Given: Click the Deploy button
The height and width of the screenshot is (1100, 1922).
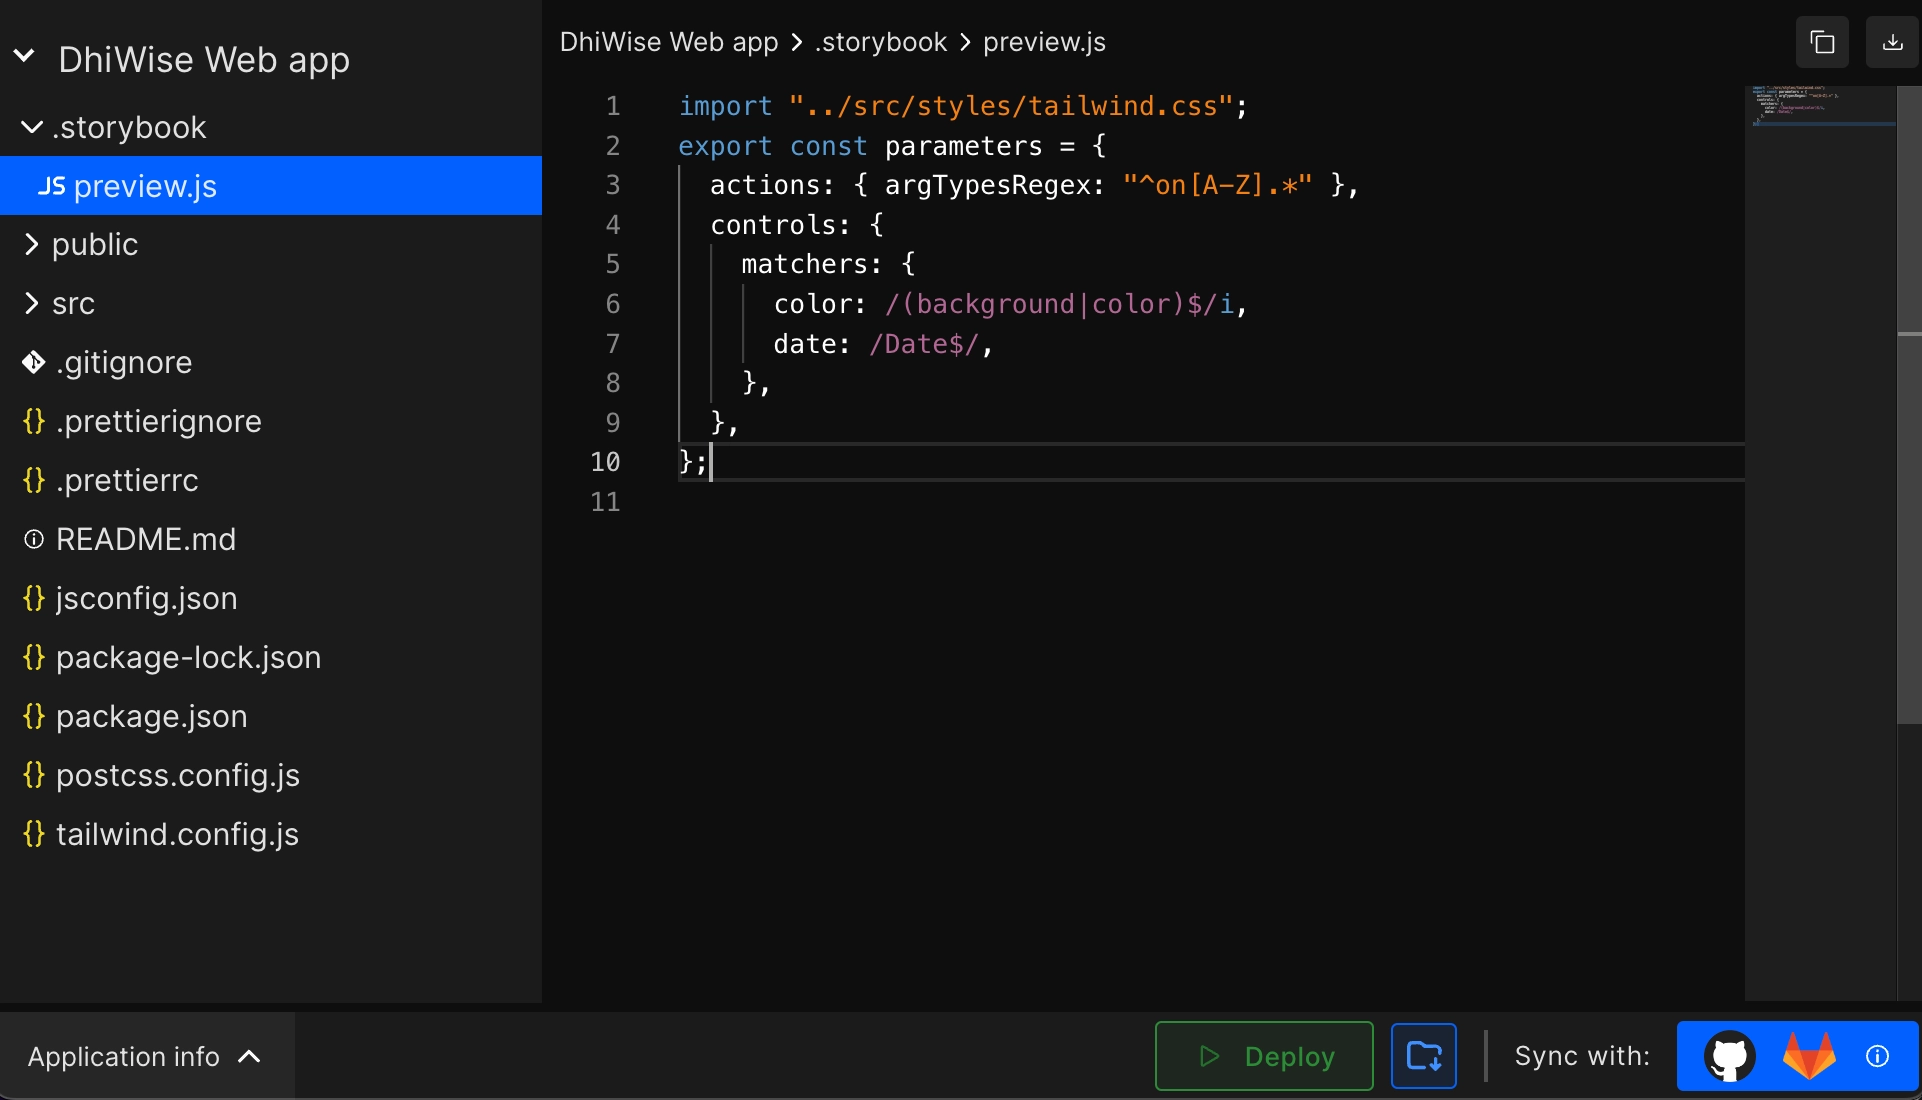Looking at the screenshot, I should tap(1262, 1056).
